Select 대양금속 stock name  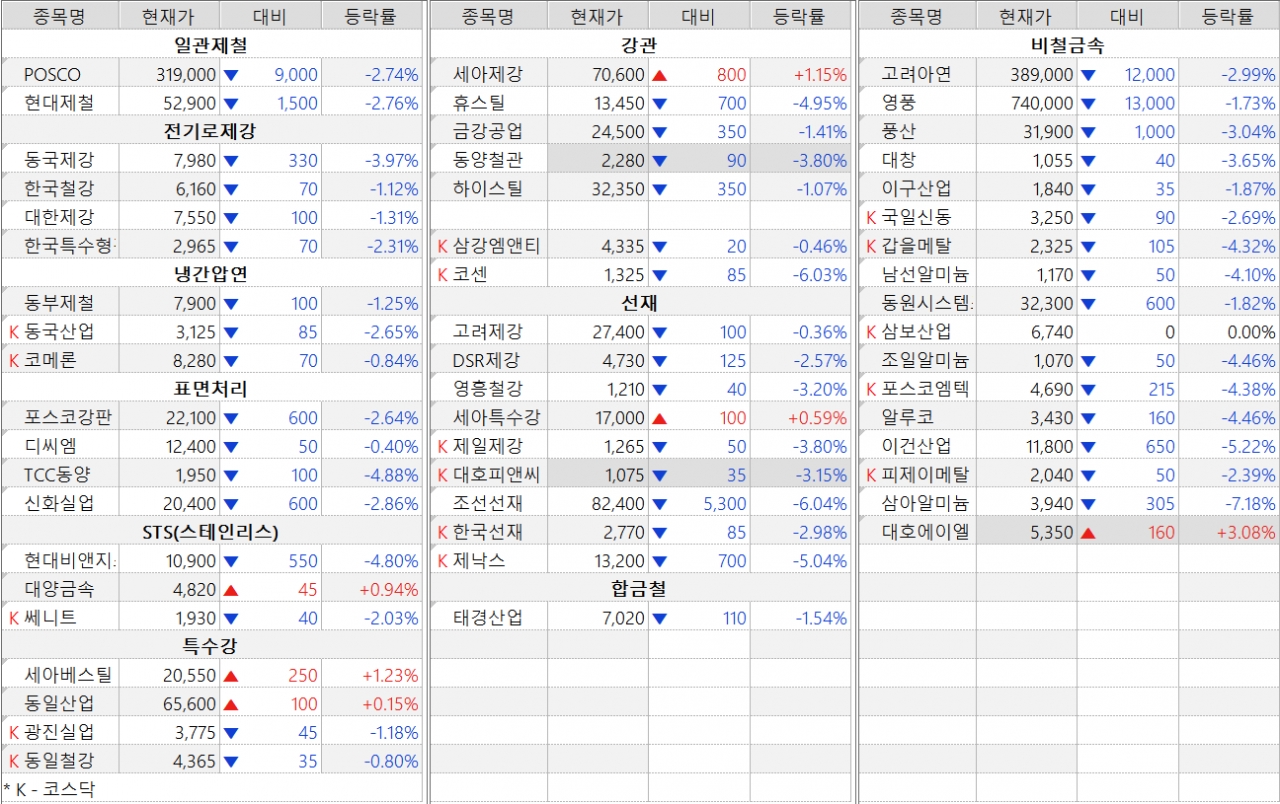coord(59,589)
